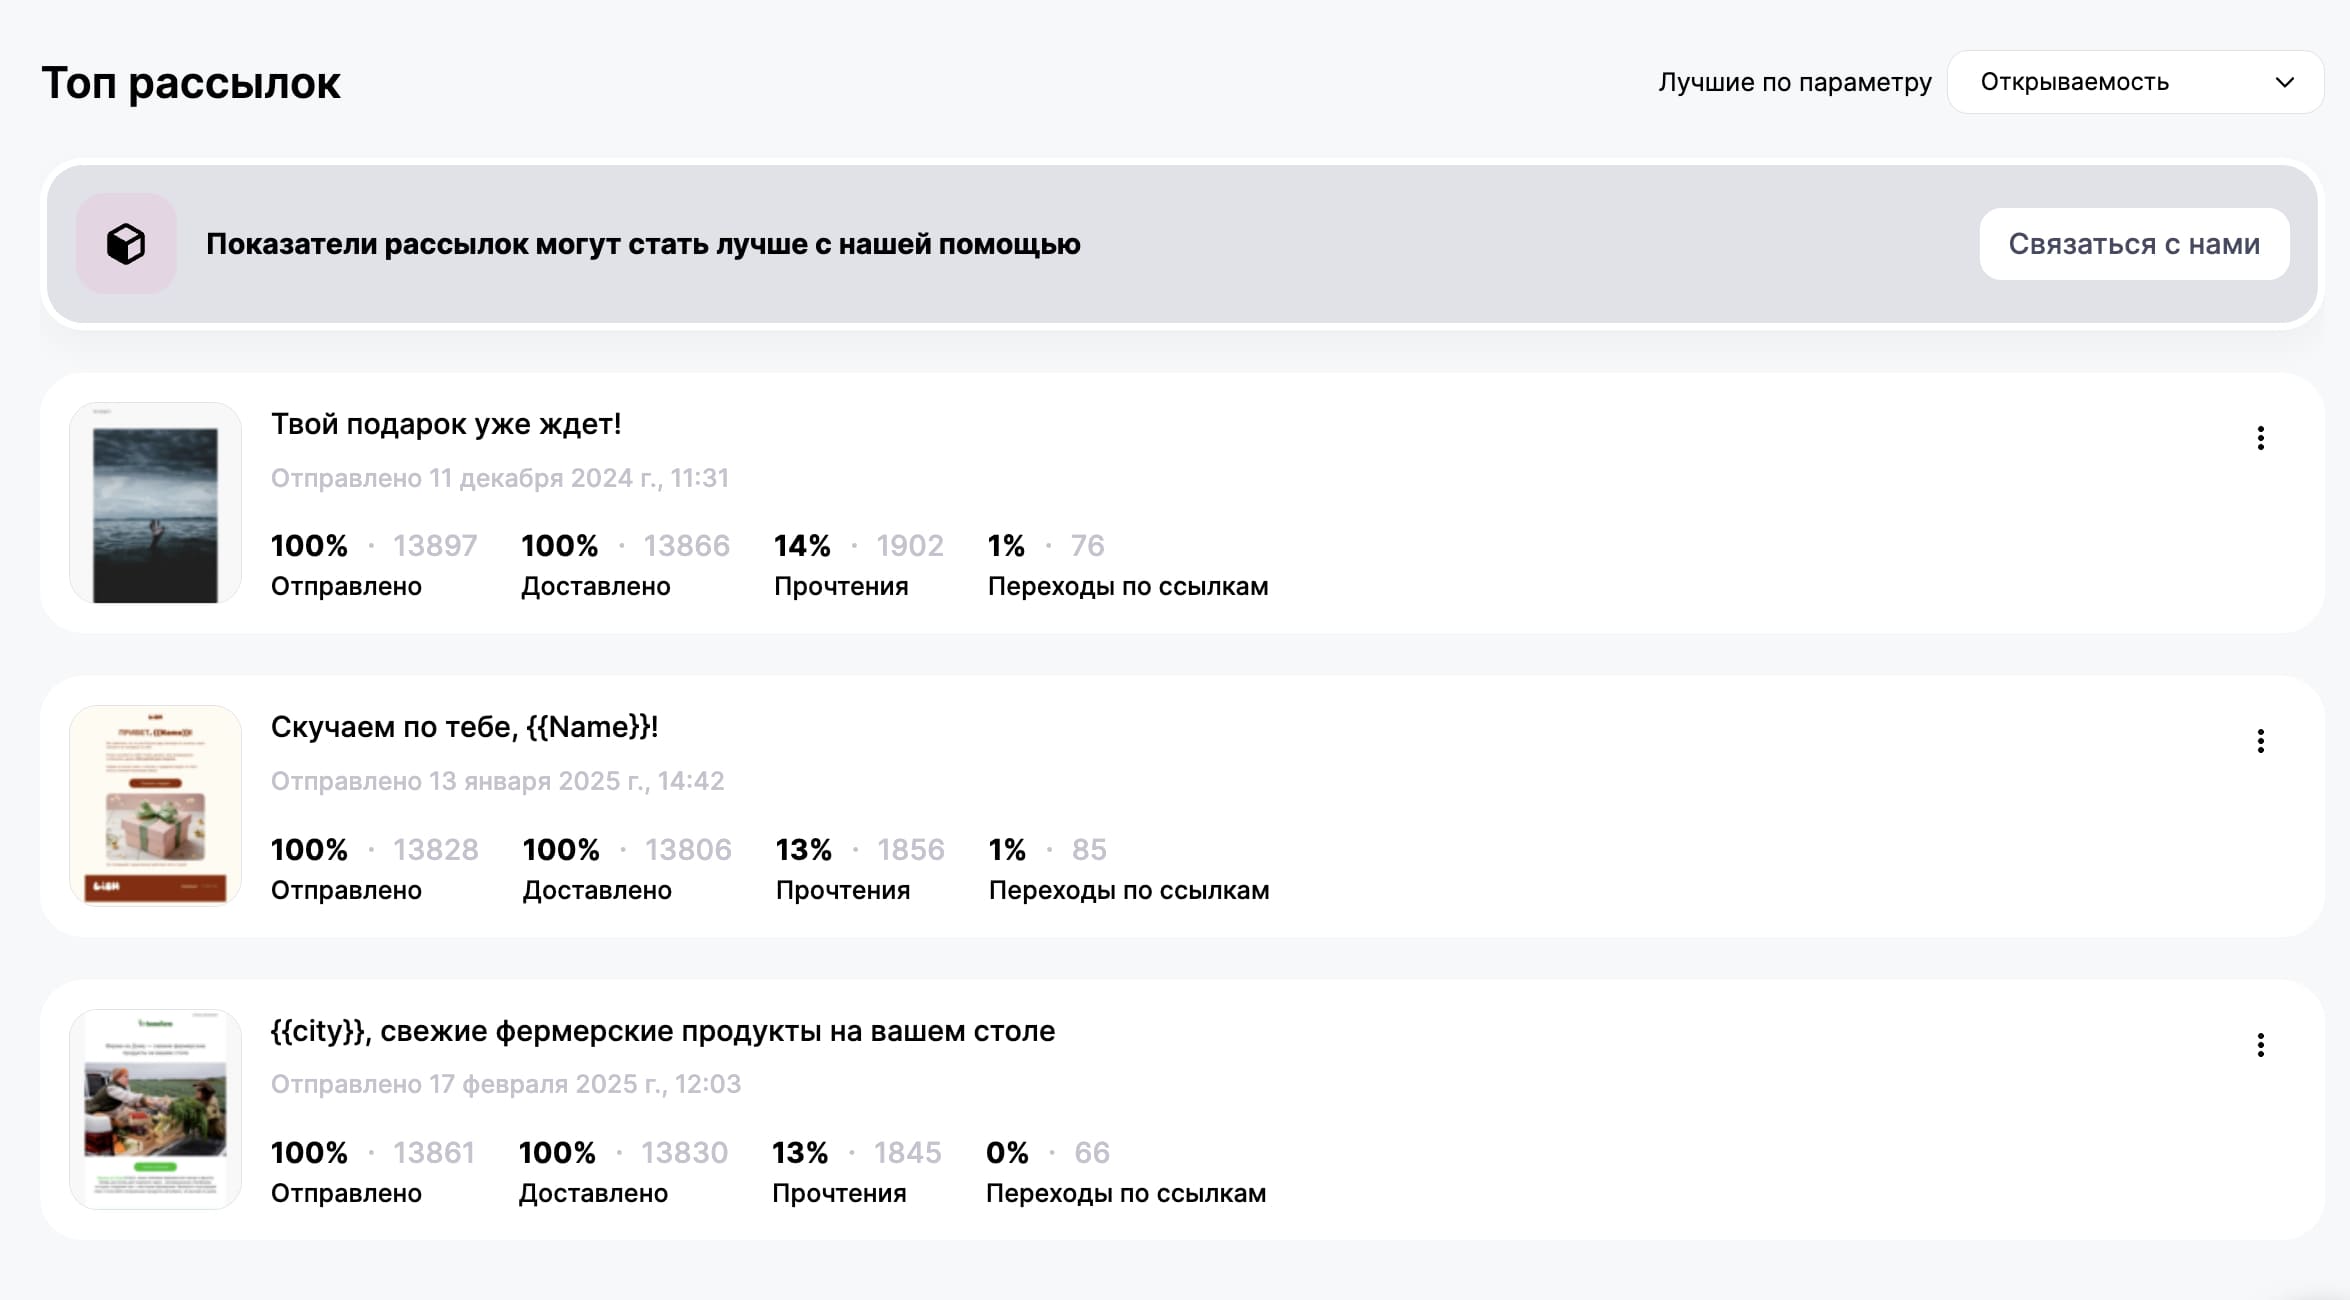Viewport: 2350px width, 1300px height.
Task: Click the farmers market email thumbnail
Action: pos(155,1109)
